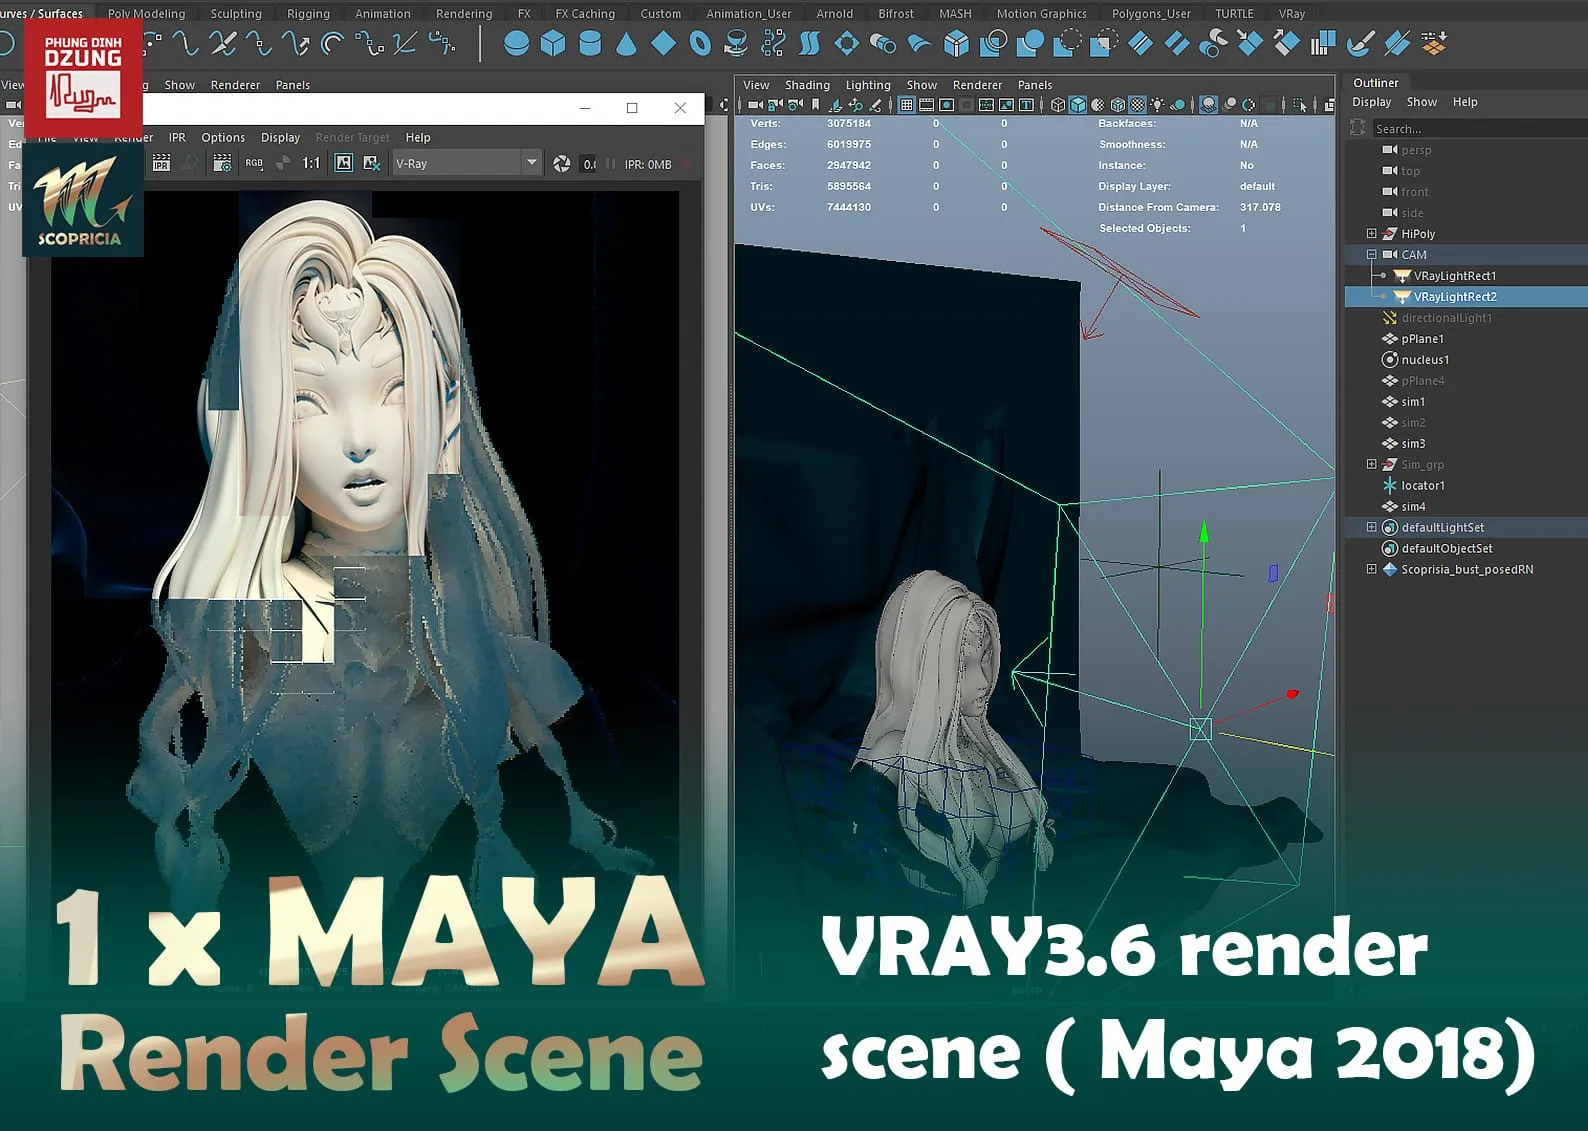Click the orange Surface Editing tool icon

click(1434, 44)
